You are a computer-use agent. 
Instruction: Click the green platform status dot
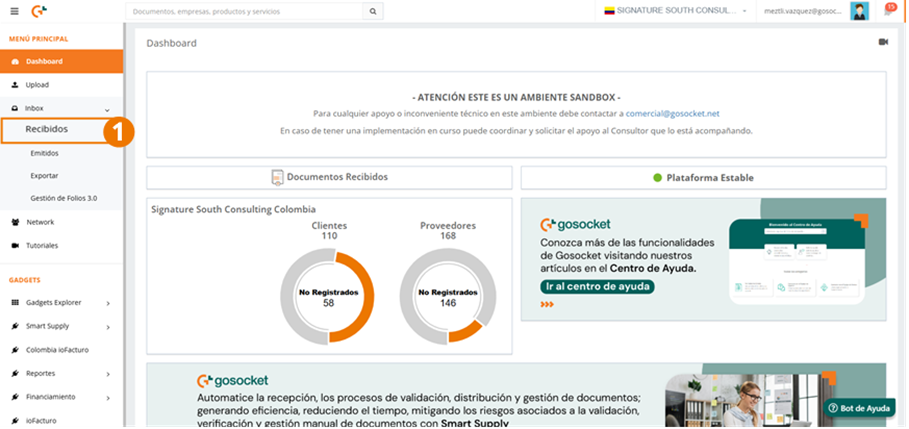pyautogui.click(x=657, y=177)
